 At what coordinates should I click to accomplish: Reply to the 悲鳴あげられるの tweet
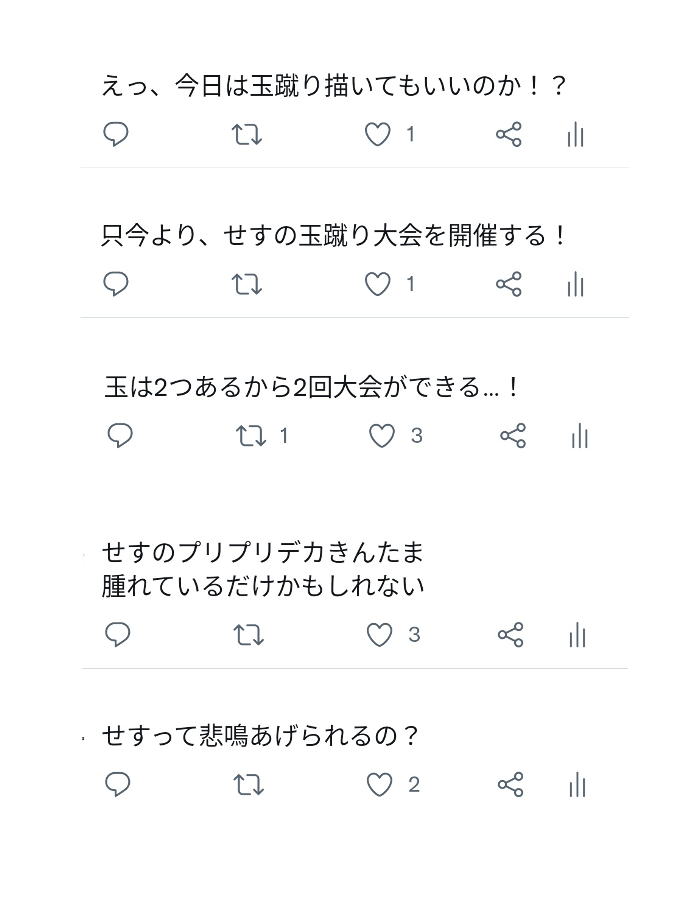[118, 784]
